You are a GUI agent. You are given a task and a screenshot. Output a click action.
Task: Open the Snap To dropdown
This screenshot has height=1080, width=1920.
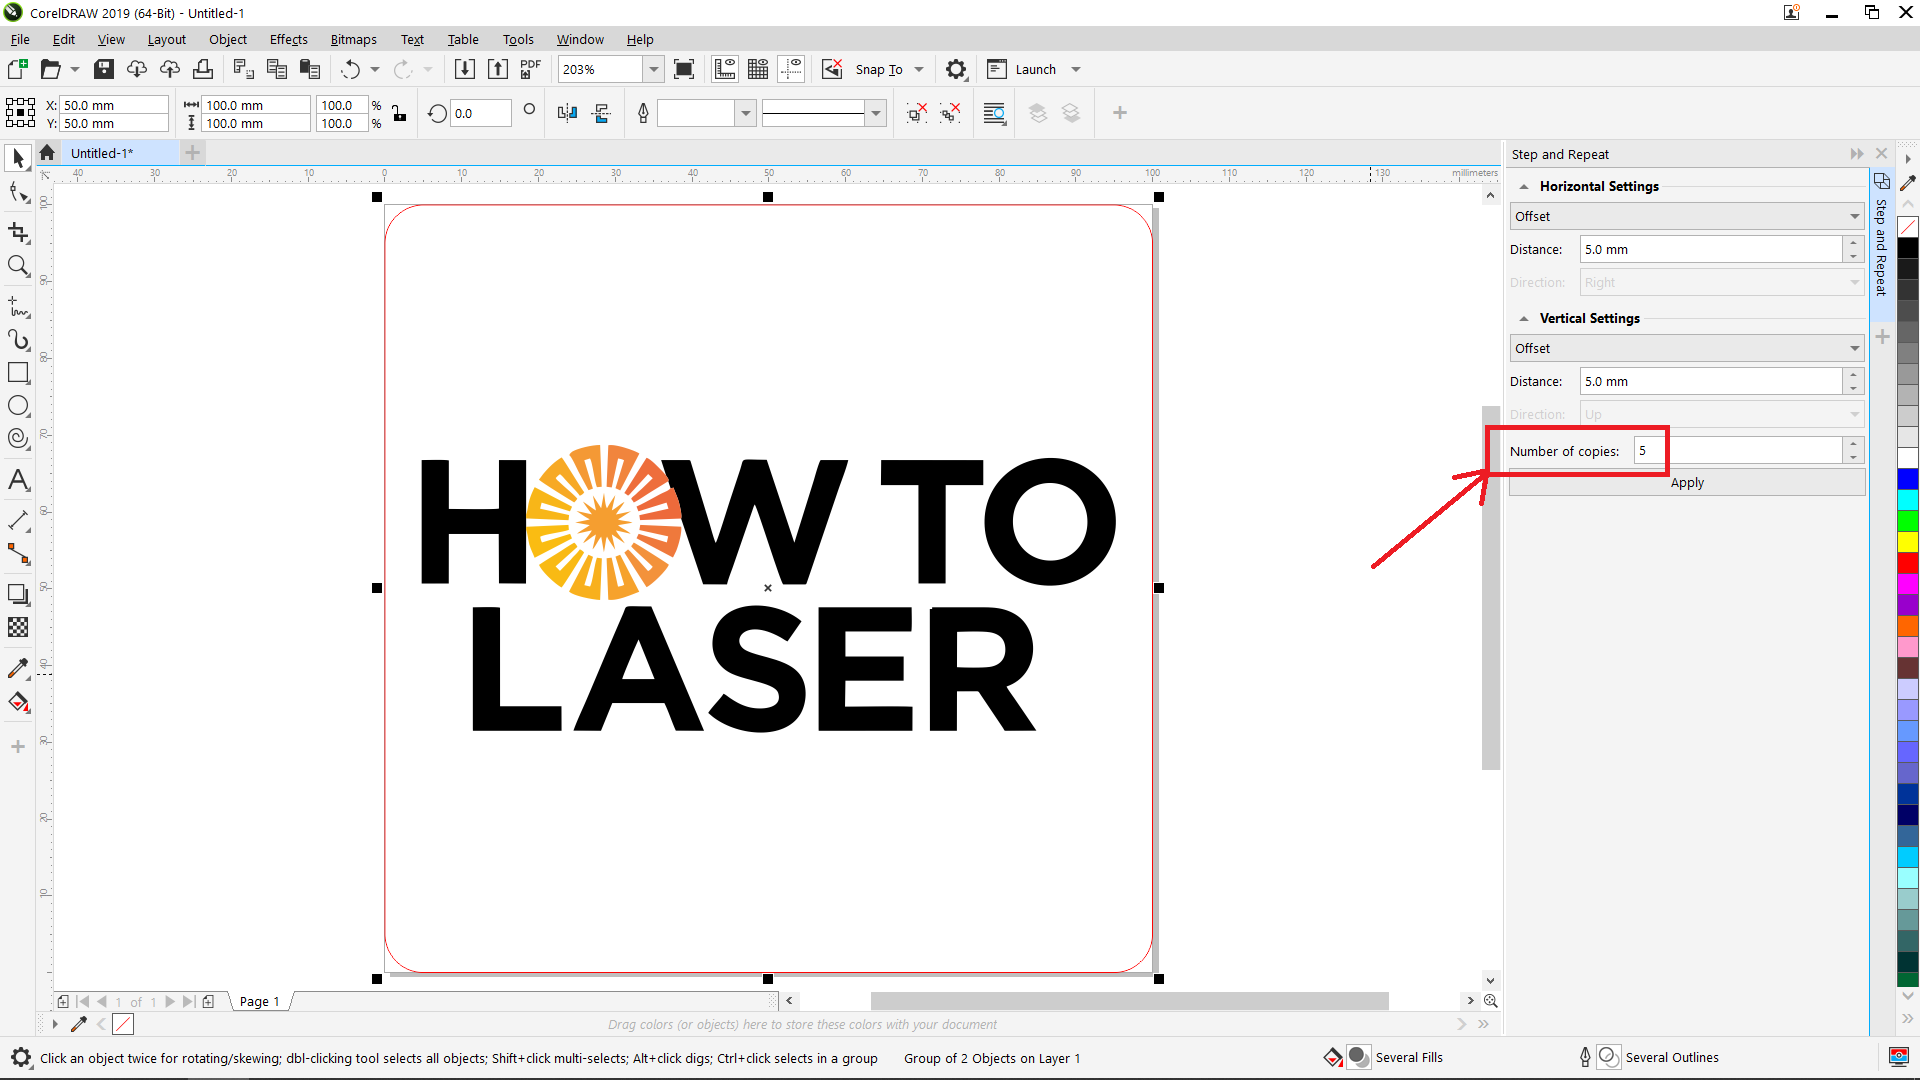click(918, 69)
